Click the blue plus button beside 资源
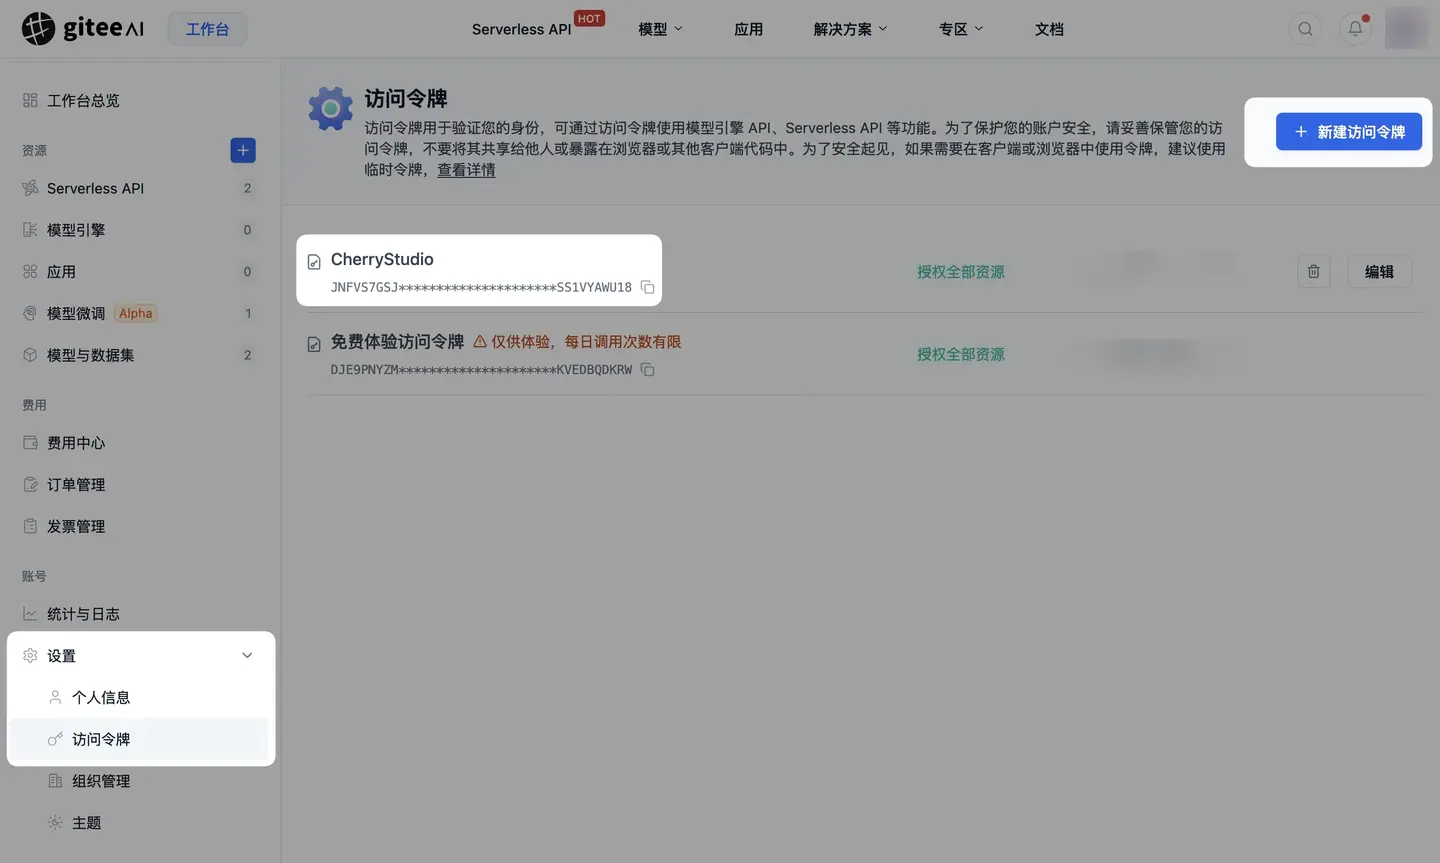This screenshot has width=1440, height=863. tap(243, 150)
